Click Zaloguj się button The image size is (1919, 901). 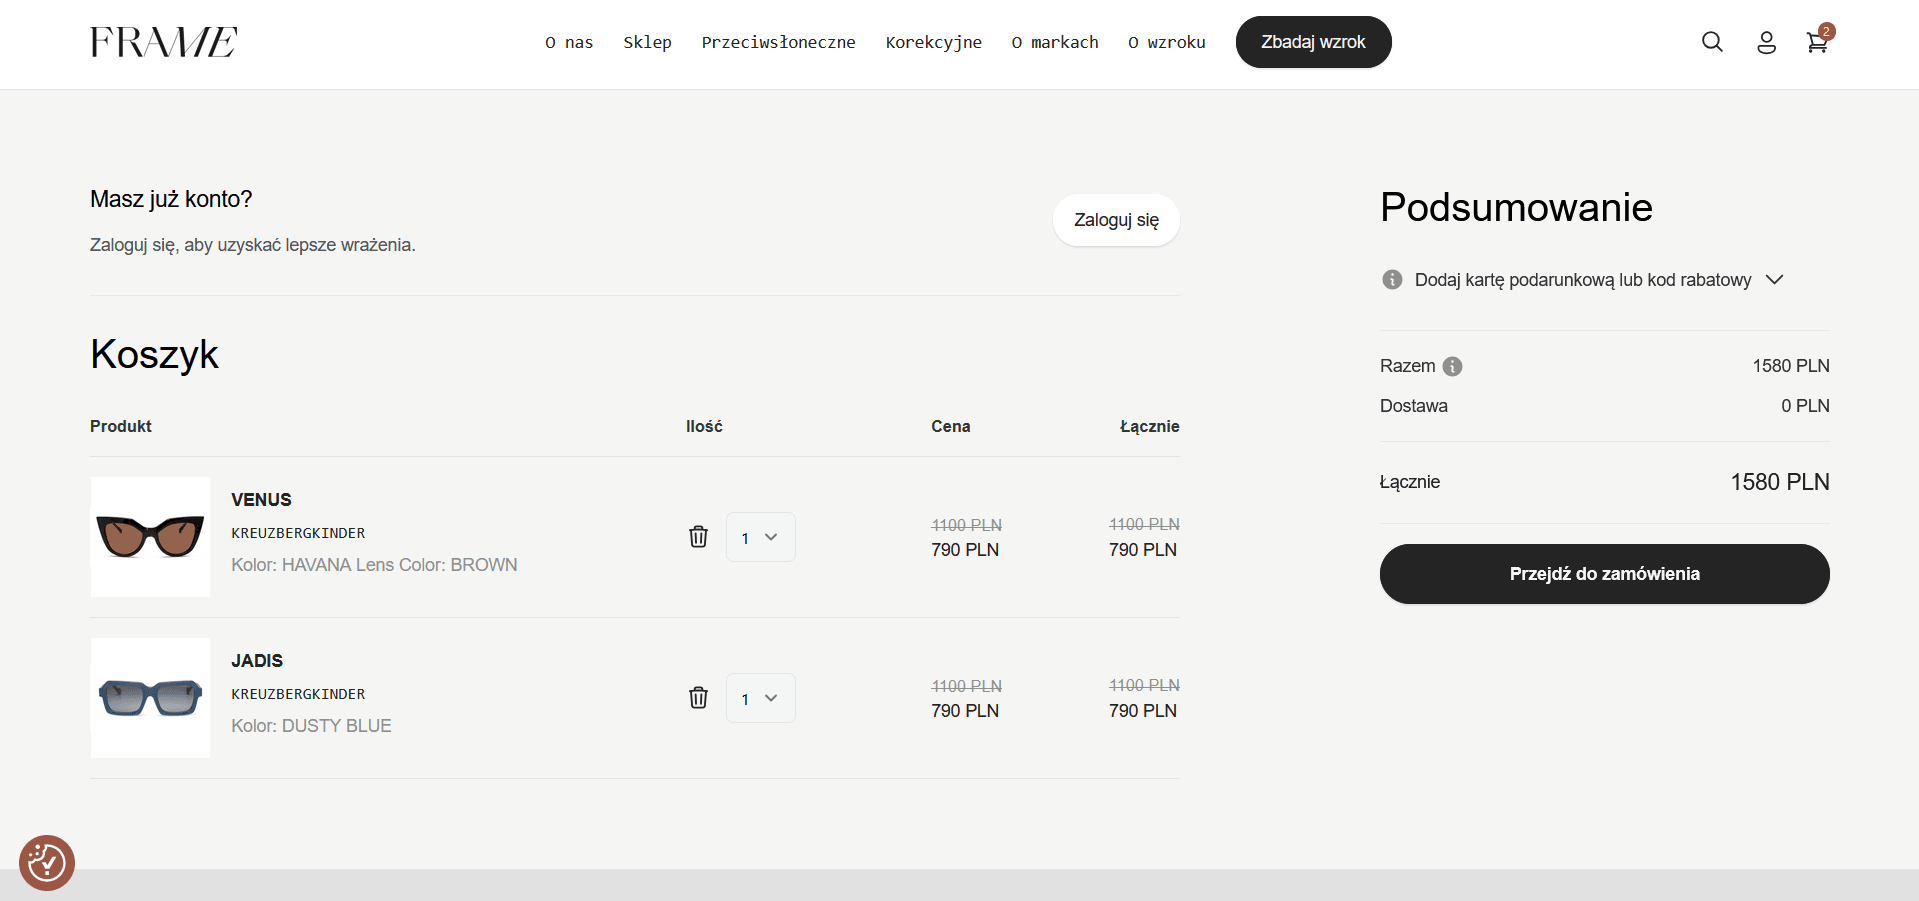coord(1116,220)
